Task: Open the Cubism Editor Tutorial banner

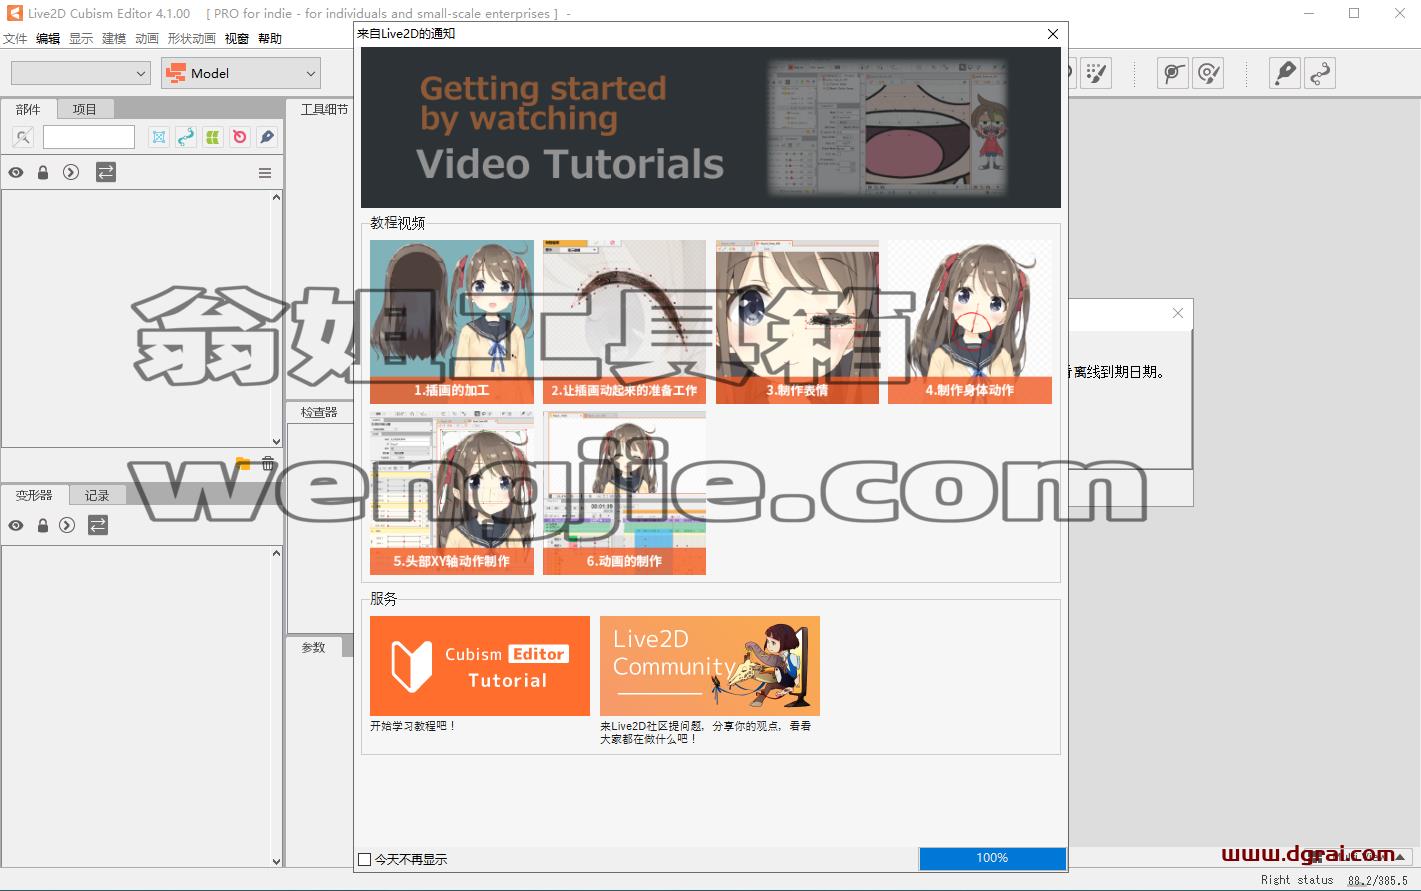Action: pyautogui.click(x=480, y=666)
